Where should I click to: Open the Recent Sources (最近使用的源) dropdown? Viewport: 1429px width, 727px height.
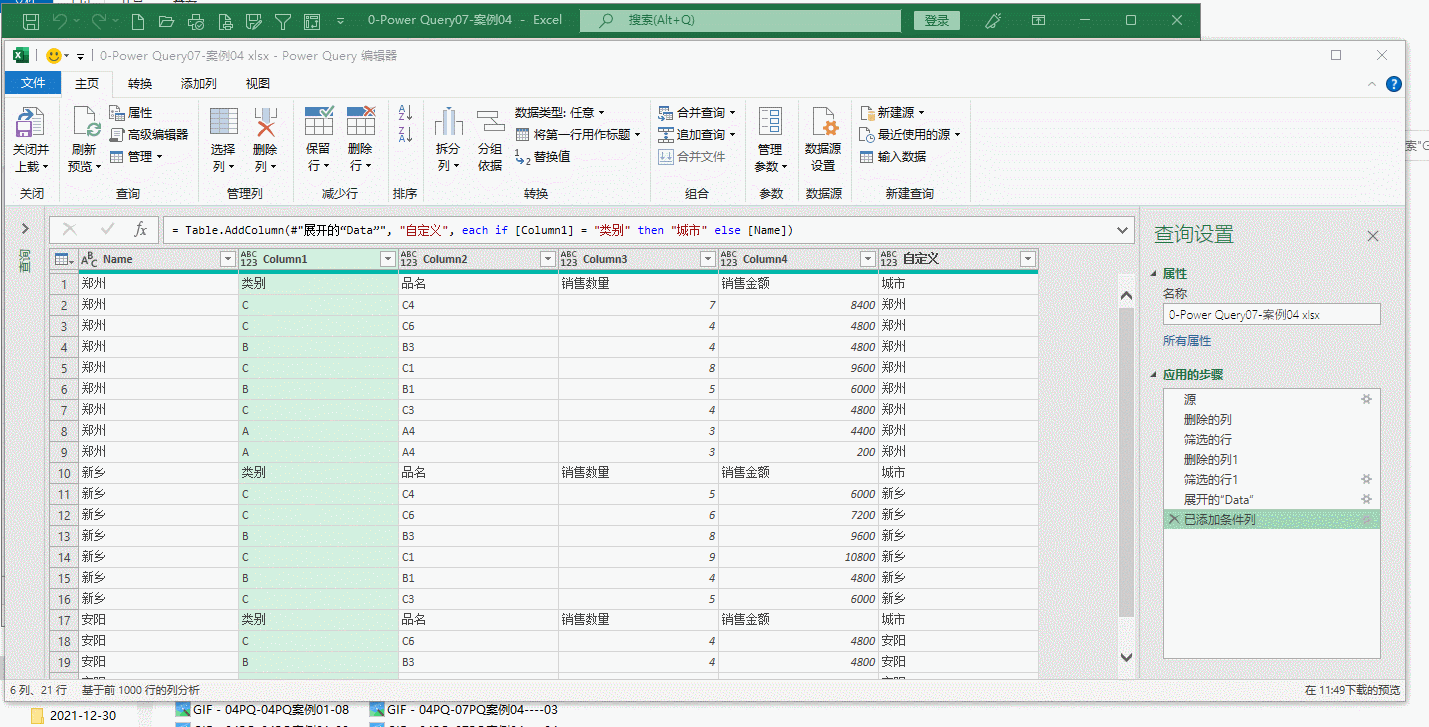[x=910, y=135]
